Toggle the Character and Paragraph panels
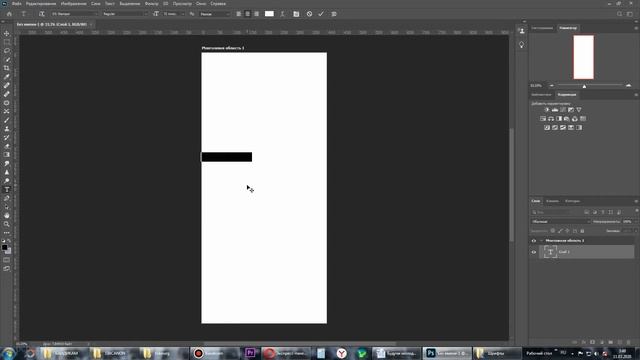Viewport: 640px width, 360px height. [296, 14]
